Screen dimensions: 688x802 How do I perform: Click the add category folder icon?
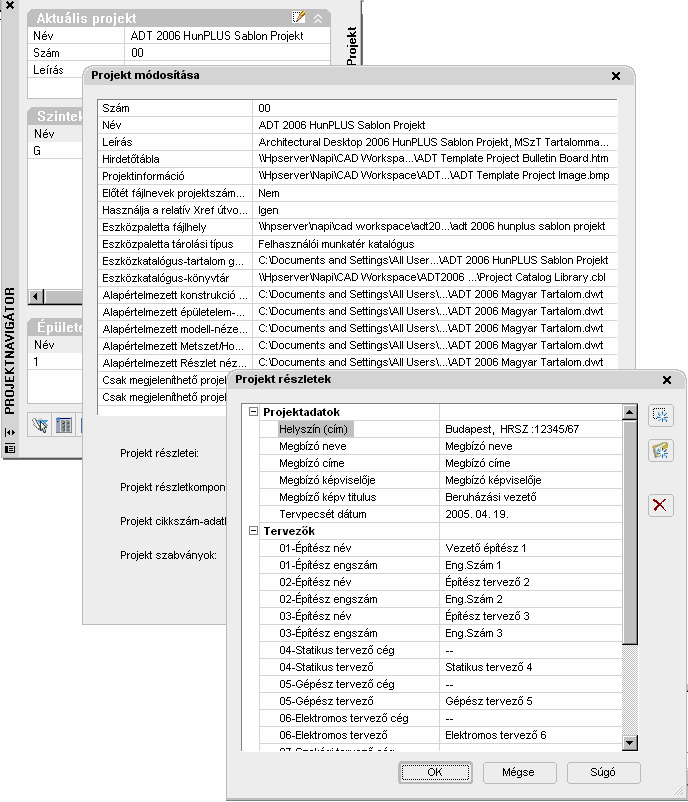pos(660,451)
